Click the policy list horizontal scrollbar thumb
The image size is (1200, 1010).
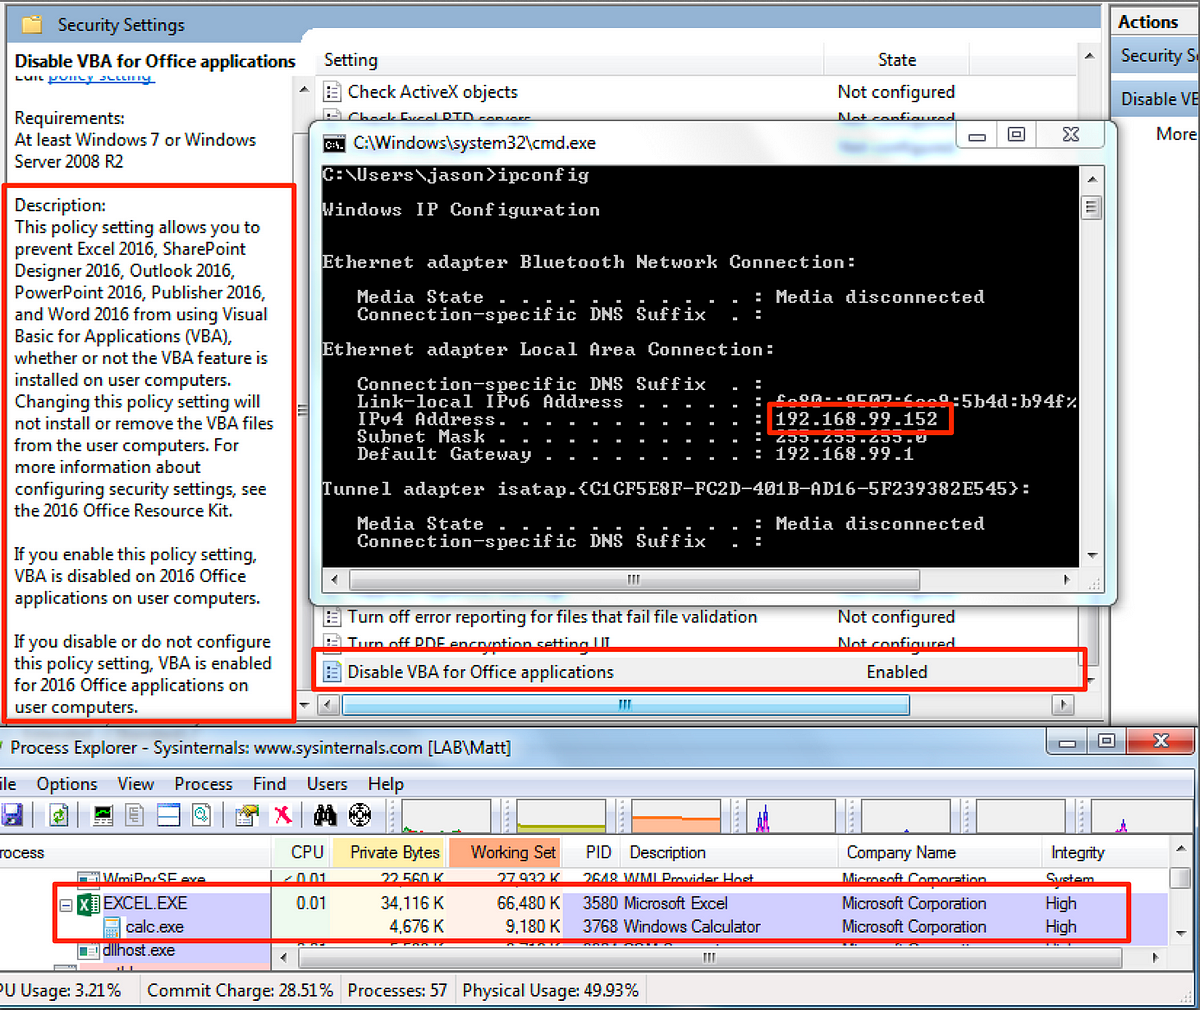tap(626, 705)
